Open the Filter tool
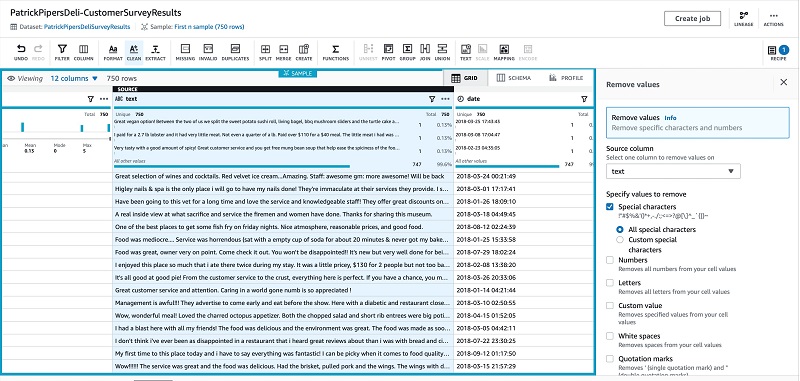The width and height of the screenshot is (800, 381). [62, 52]
